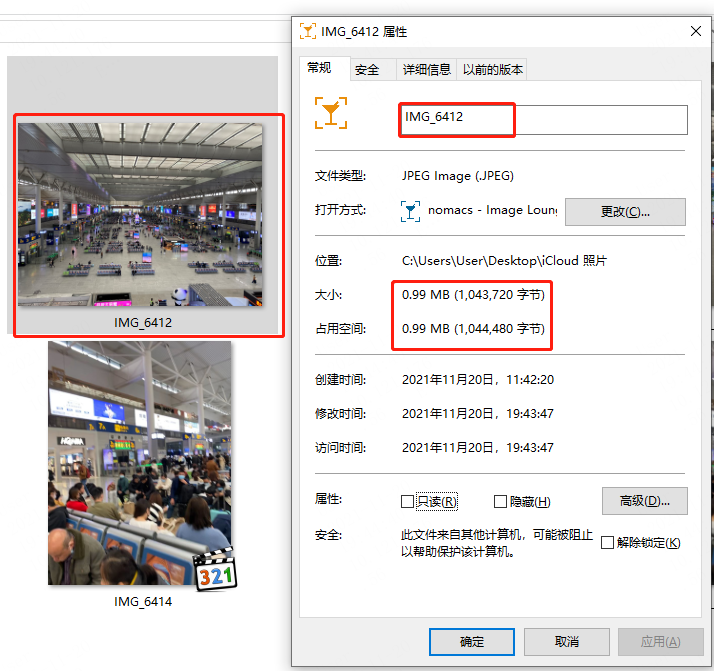Screen dimensions: 714x671
Task: Click the IMG_6412 file name label under its thumbnail
Action: [x=143, y=323]
